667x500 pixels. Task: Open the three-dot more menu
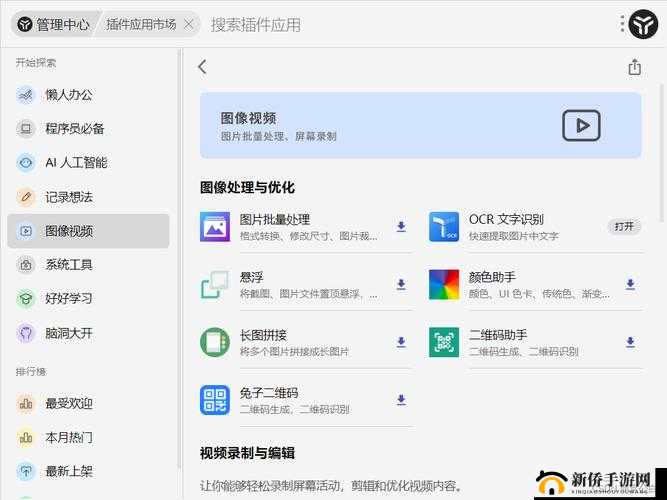coord(622,24)
